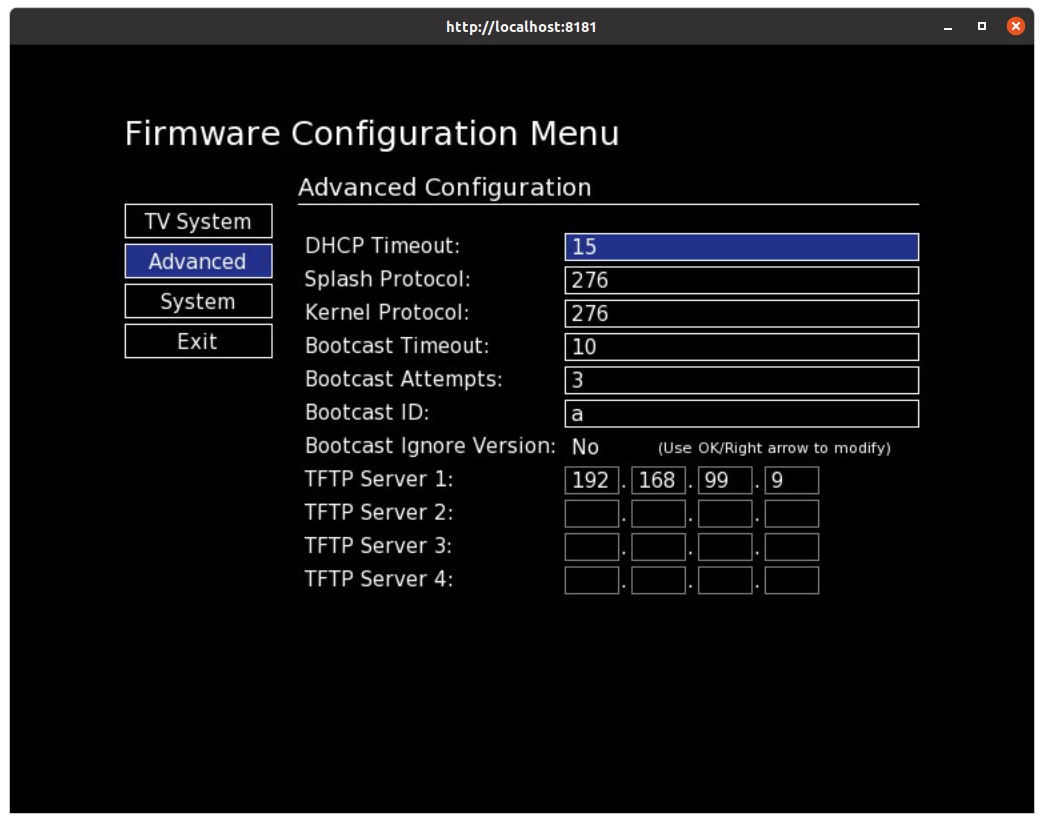
Task: Edit TFTP Server 1 first octet 192
Action: click(x=592, y=480)
